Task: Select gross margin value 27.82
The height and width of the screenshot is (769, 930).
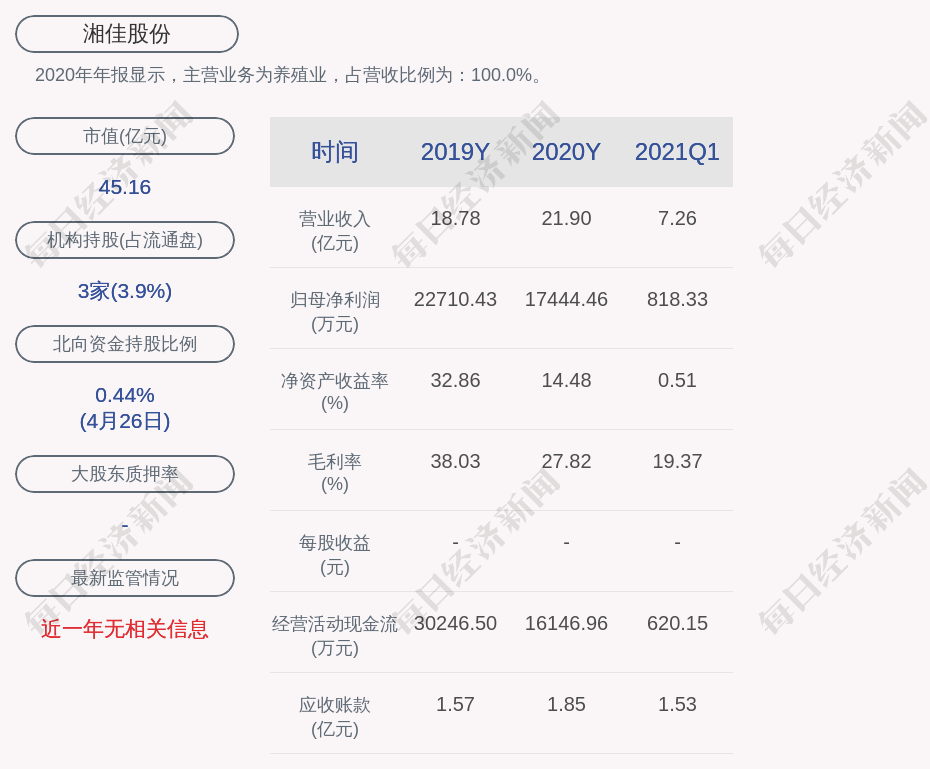Action: pos(566,461)
